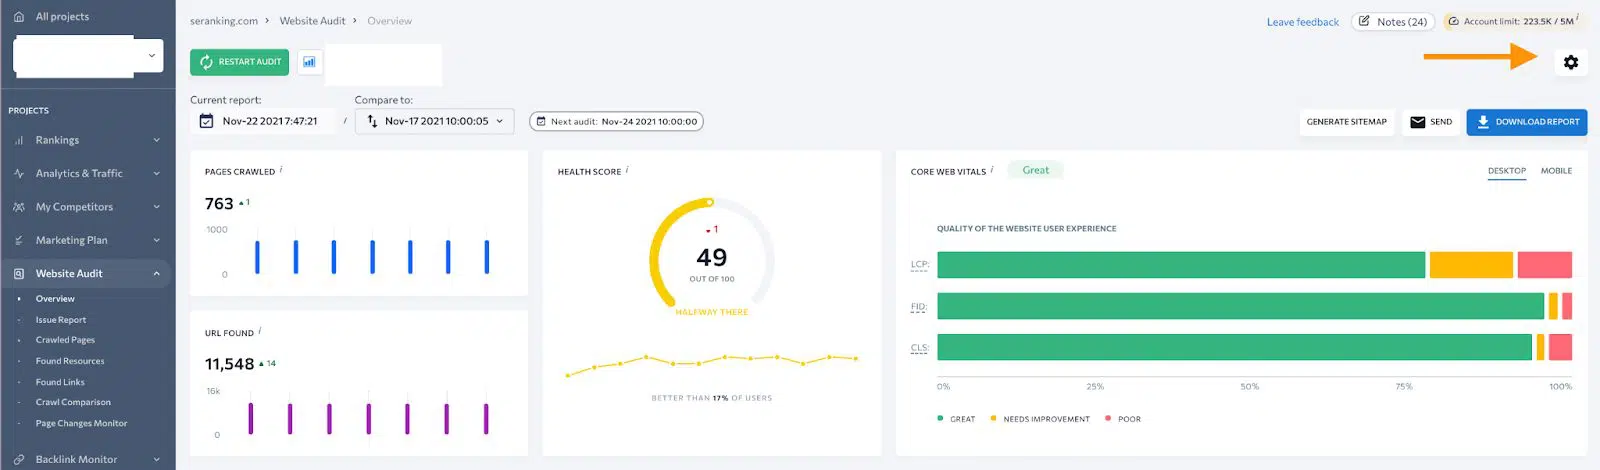Select the Desktop view tab
The width and height of the screenshot is (1600, 470).
1506,171
